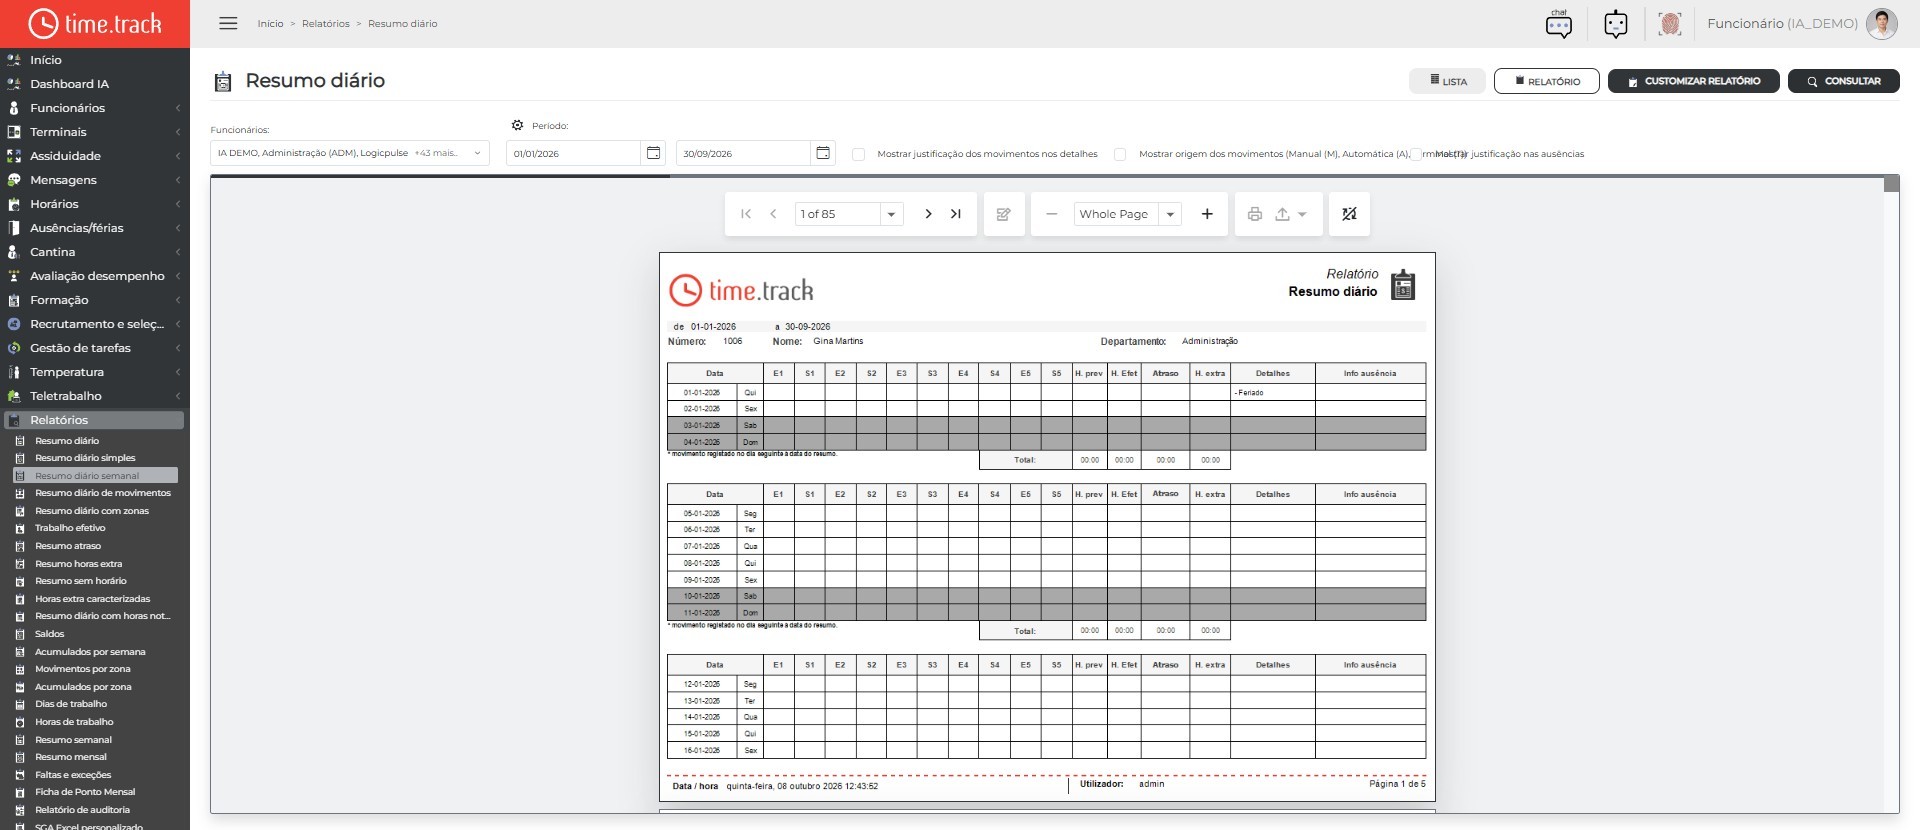The image size is (1920, 830).
Task: Check 'Mostrar origem dos movimentos' option
Action: [x=1120, y=154]
